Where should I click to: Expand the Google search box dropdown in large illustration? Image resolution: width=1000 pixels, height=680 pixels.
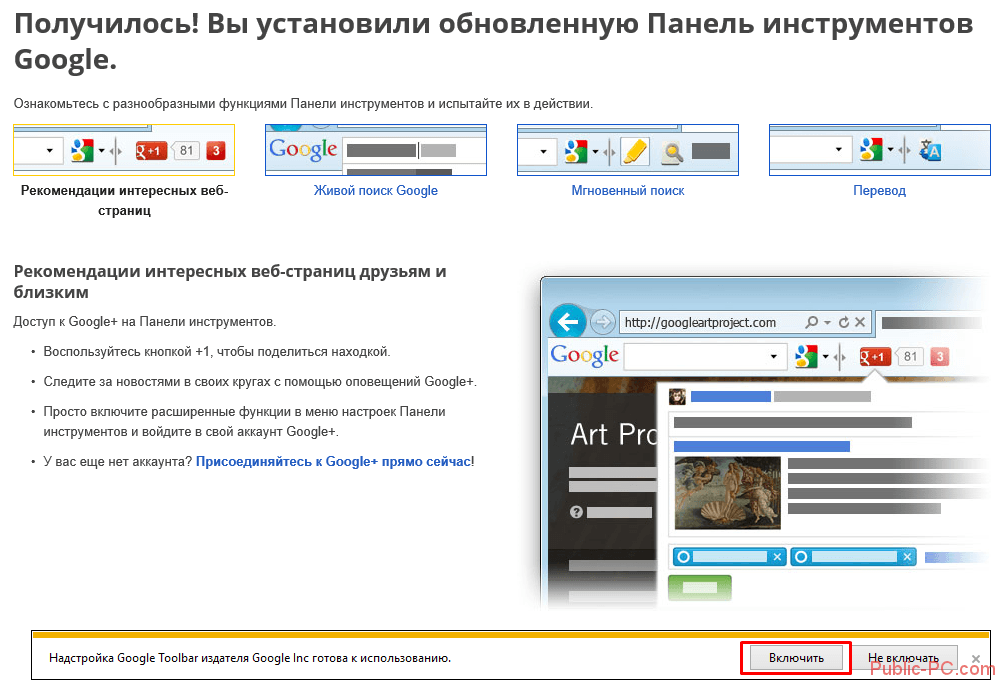(773, 357)
